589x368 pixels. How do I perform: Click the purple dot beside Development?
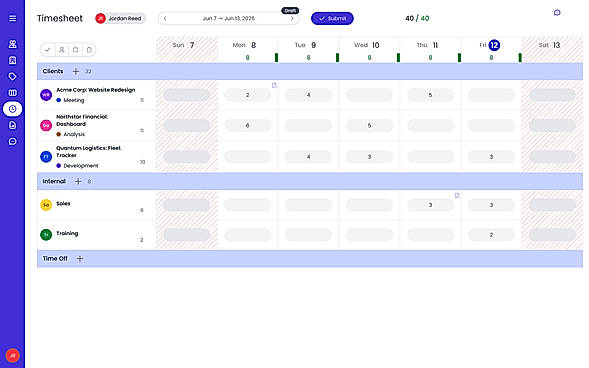[59, 166]
